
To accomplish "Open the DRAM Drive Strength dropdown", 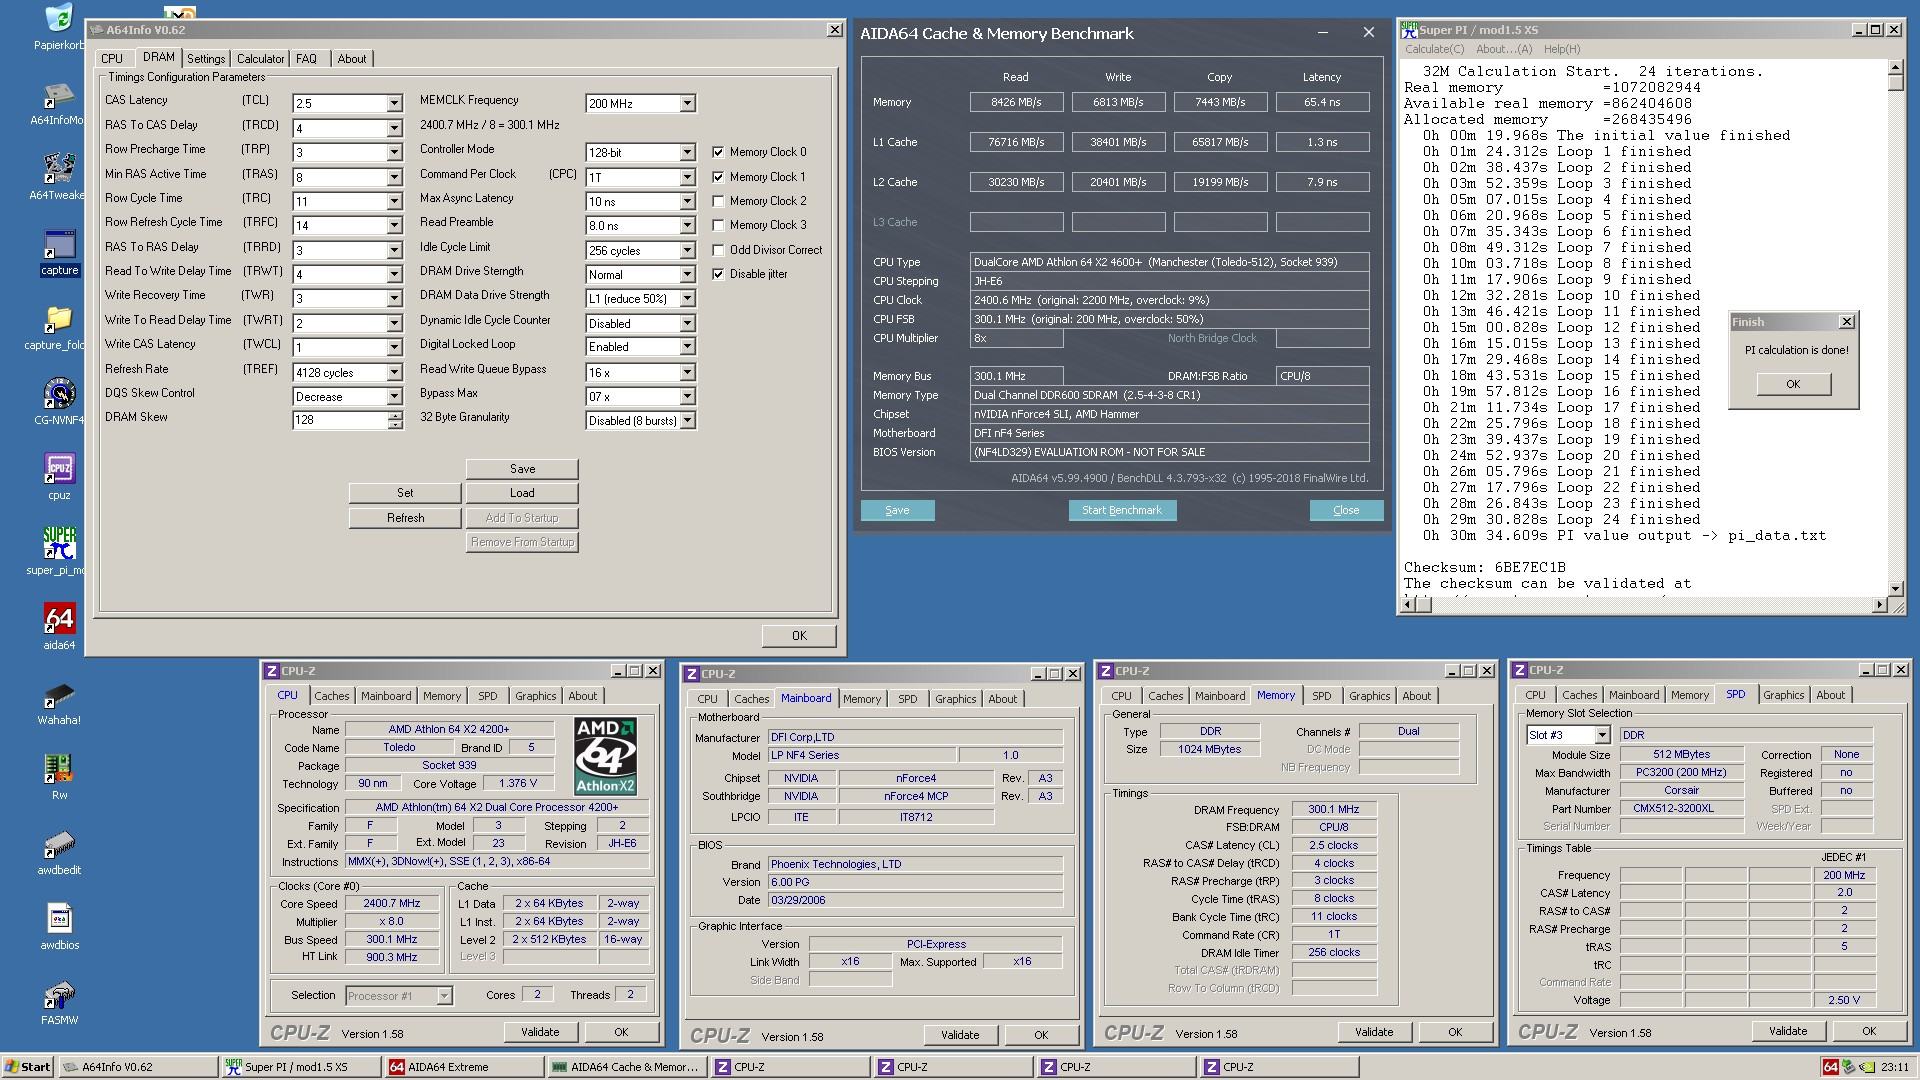I will [x=687, y=275].
